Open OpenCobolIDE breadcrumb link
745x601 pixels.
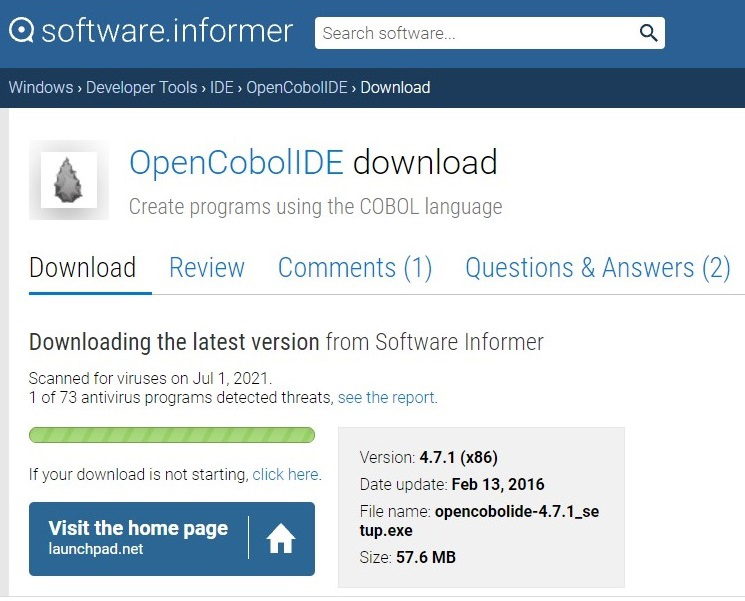coord(297,87)
